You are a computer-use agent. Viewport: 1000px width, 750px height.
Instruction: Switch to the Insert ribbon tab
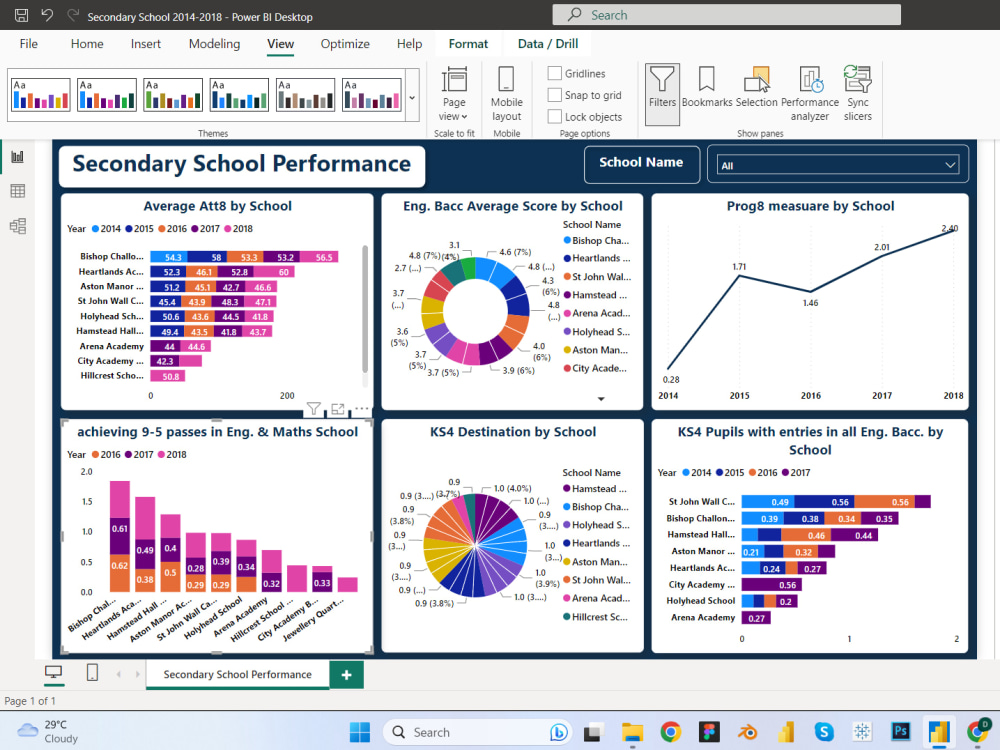pos(145,44)
